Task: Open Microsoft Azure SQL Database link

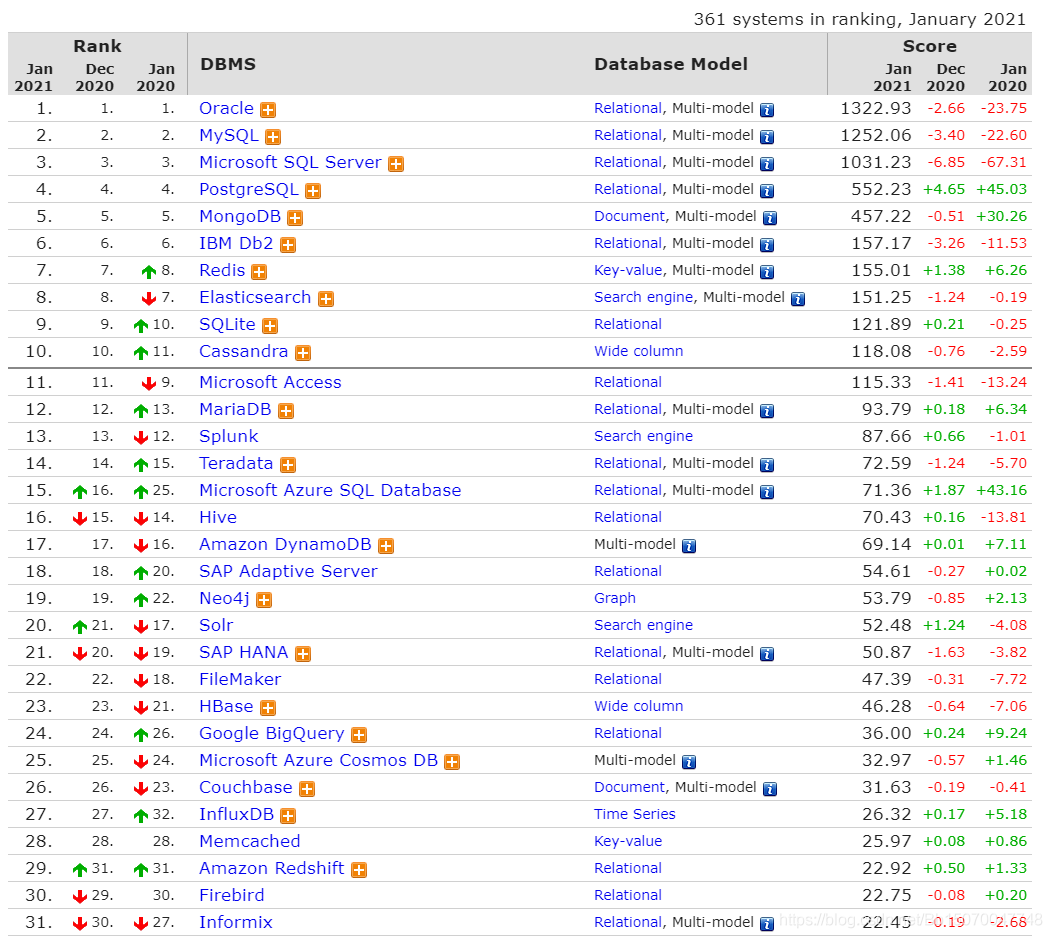Action: click(x=330, y=490)
